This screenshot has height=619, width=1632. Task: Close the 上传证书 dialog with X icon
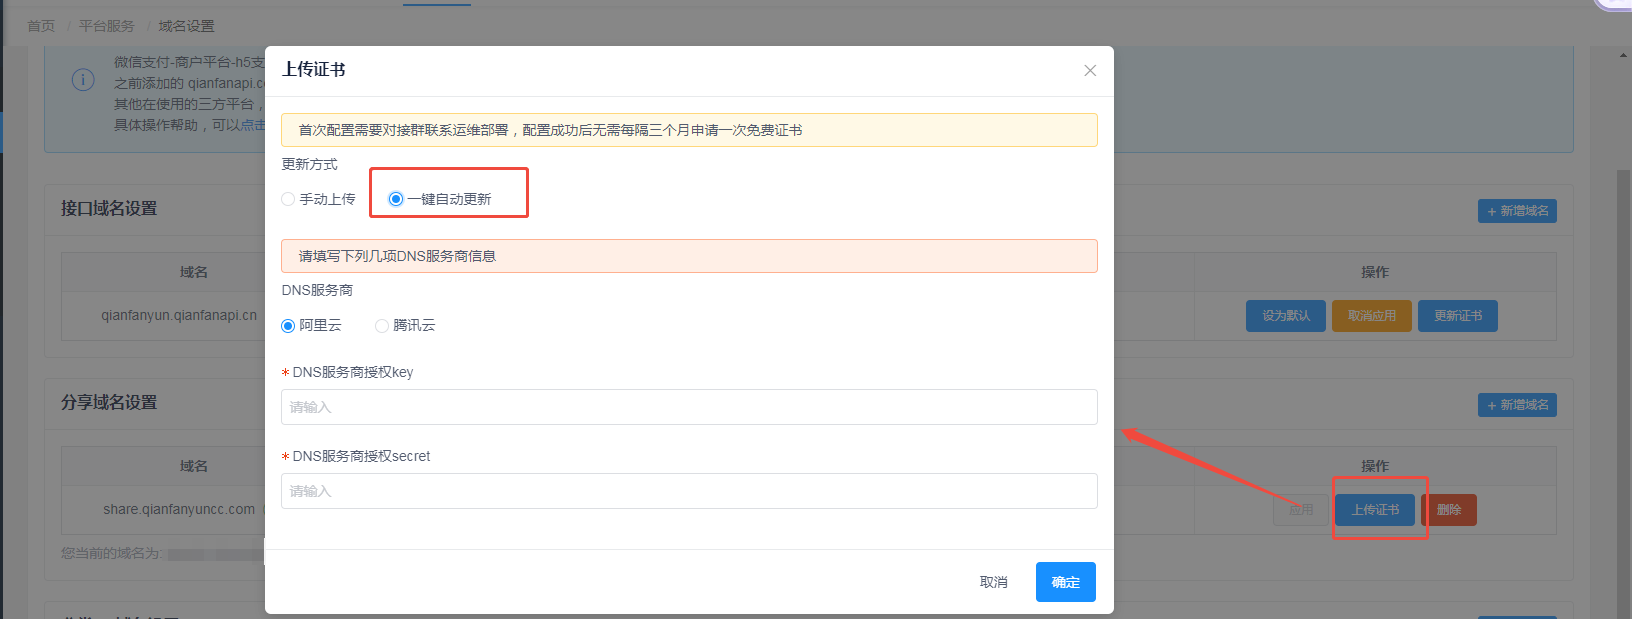pyautogui.click(x=1090, y=70)
